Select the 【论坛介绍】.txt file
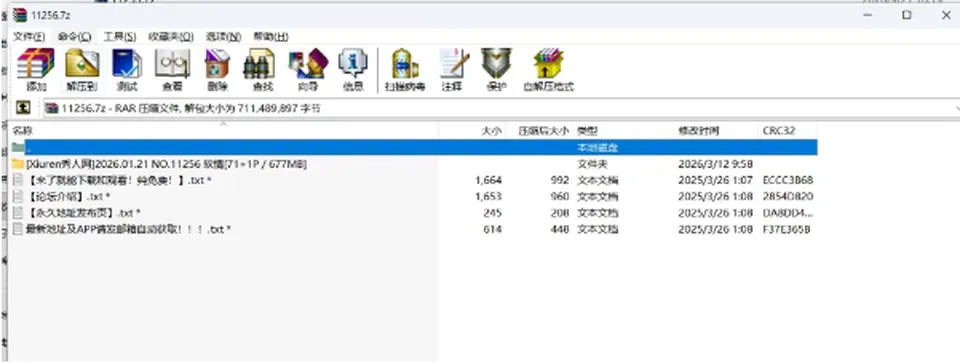Screen dimensions: 960x363 click(69, 196)
